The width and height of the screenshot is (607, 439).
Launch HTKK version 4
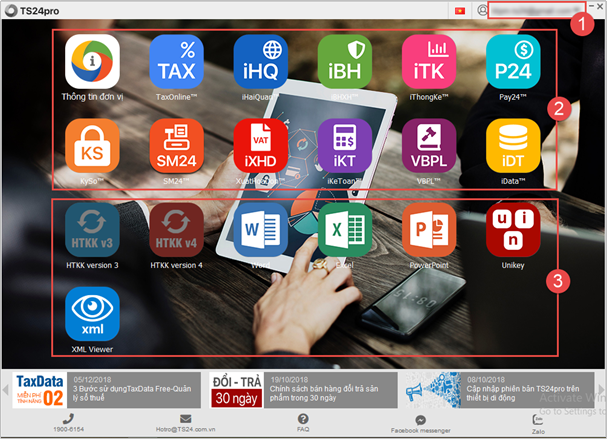[177, 230]
